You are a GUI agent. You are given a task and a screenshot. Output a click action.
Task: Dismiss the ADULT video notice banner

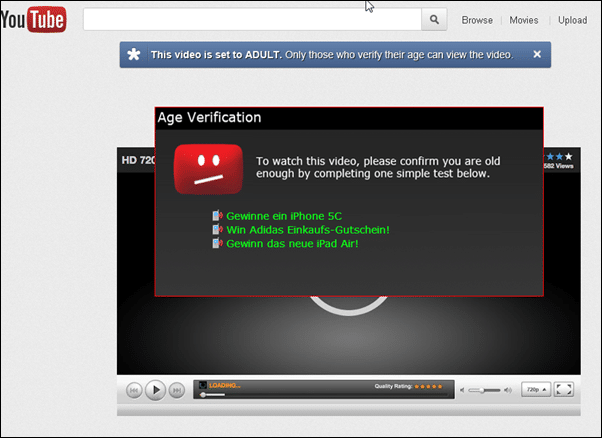(x=537, y=55)
